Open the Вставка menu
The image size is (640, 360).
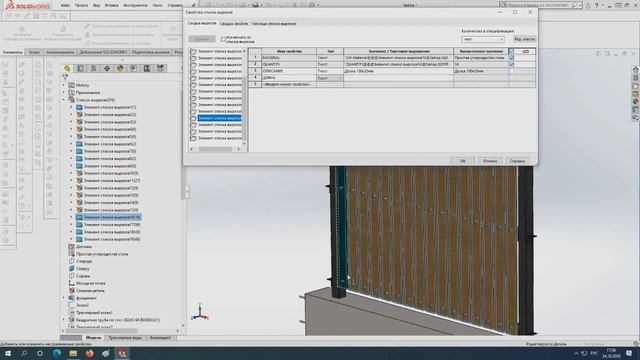click(x=111, y=5)
